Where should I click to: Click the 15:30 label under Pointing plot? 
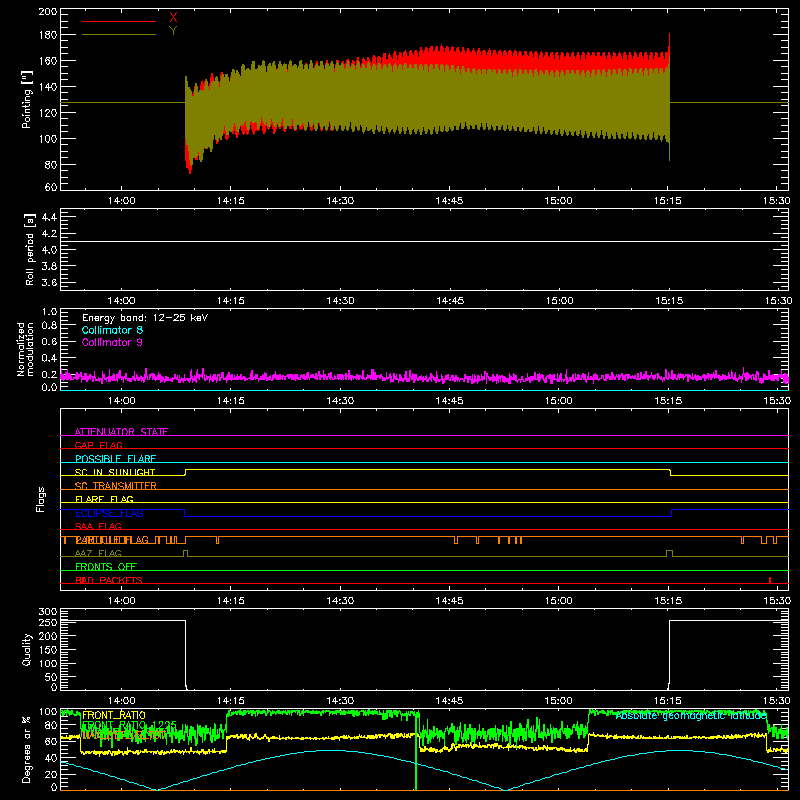(x=777, y=201)
